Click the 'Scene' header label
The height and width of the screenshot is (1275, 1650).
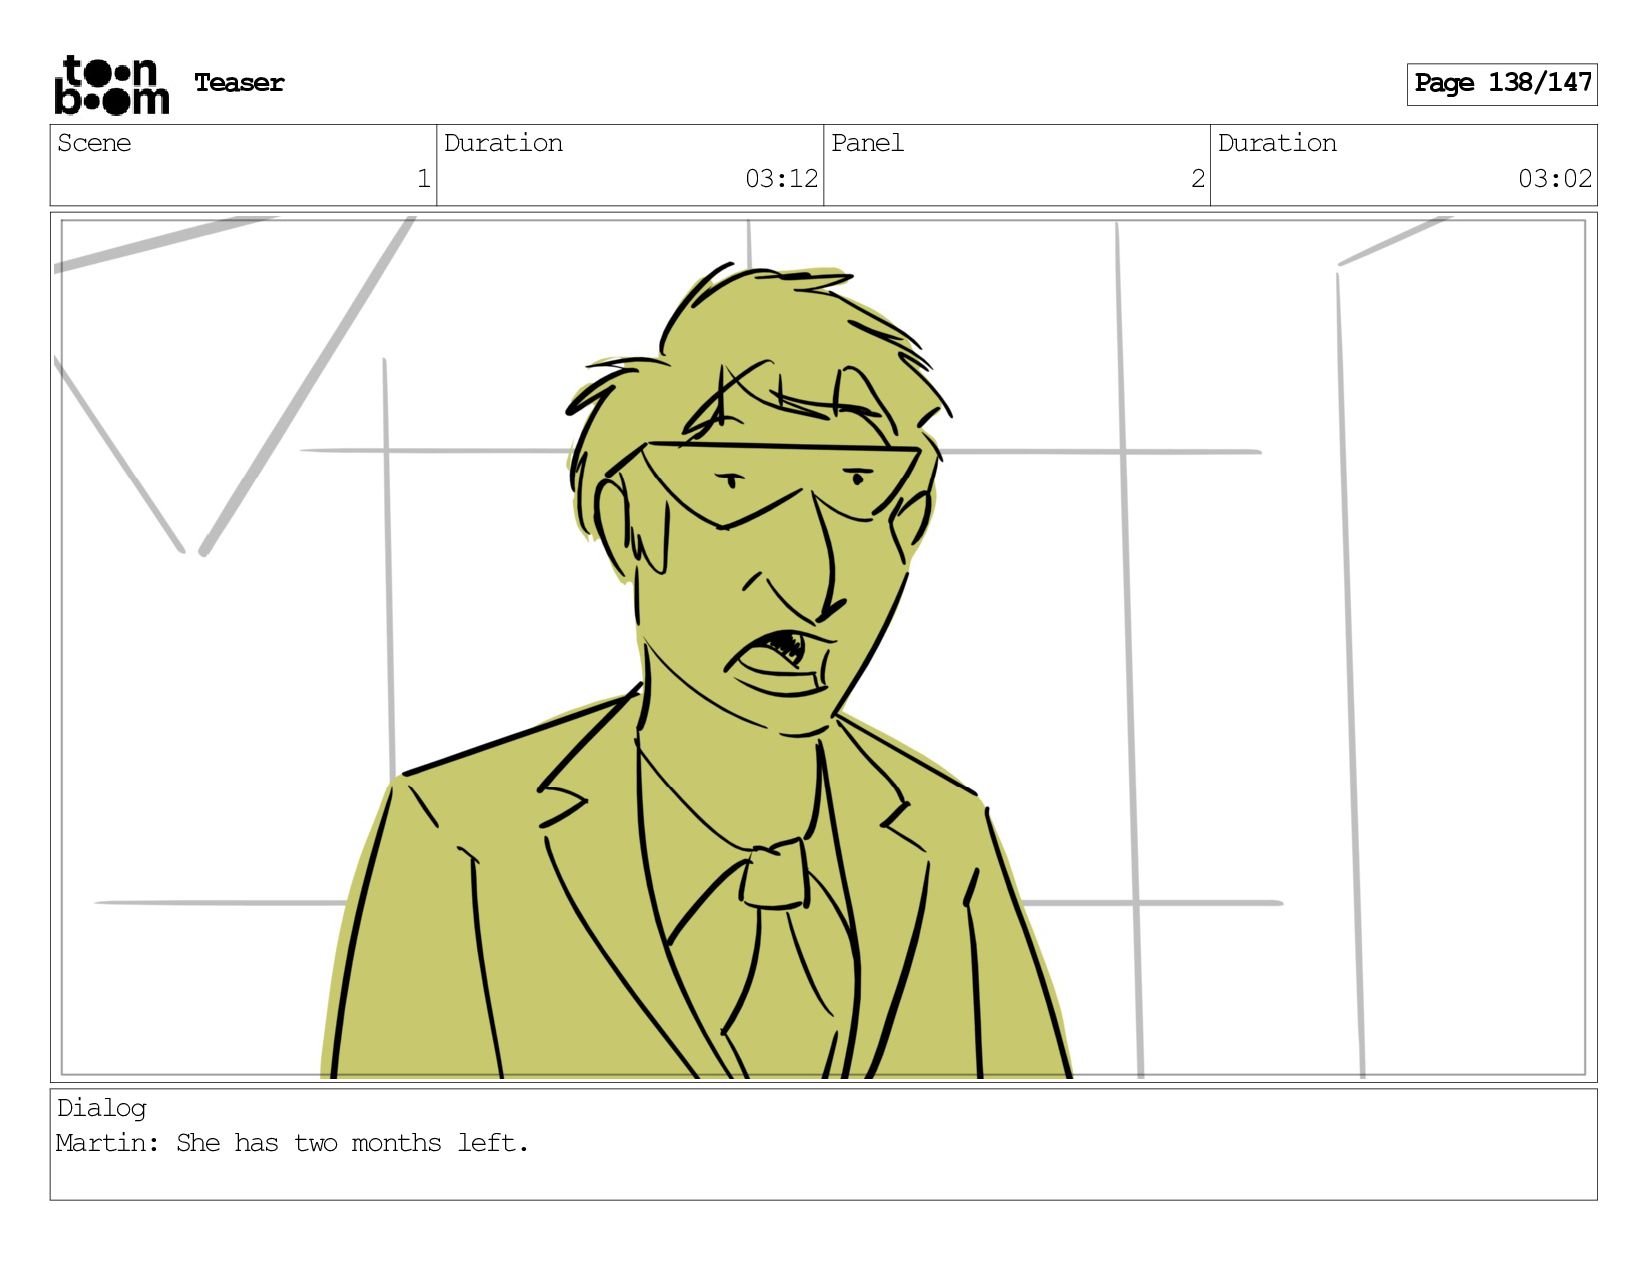point(94,143)
